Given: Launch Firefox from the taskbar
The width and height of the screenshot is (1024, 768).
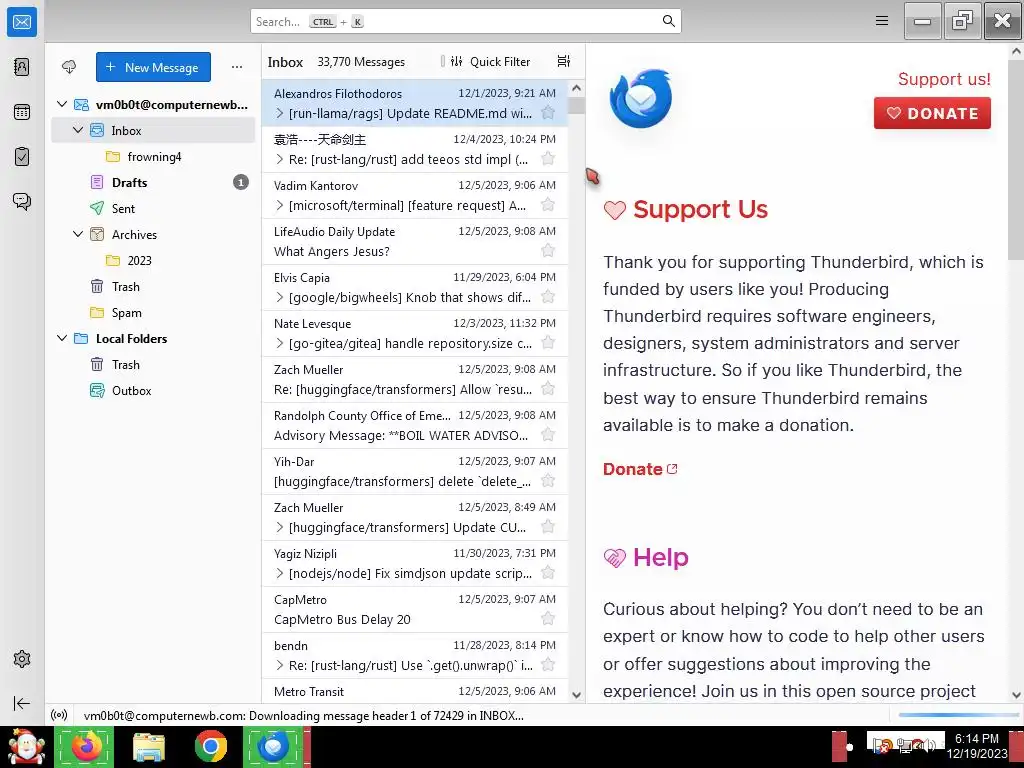Looking at the screenshot, I should [85, 746].
